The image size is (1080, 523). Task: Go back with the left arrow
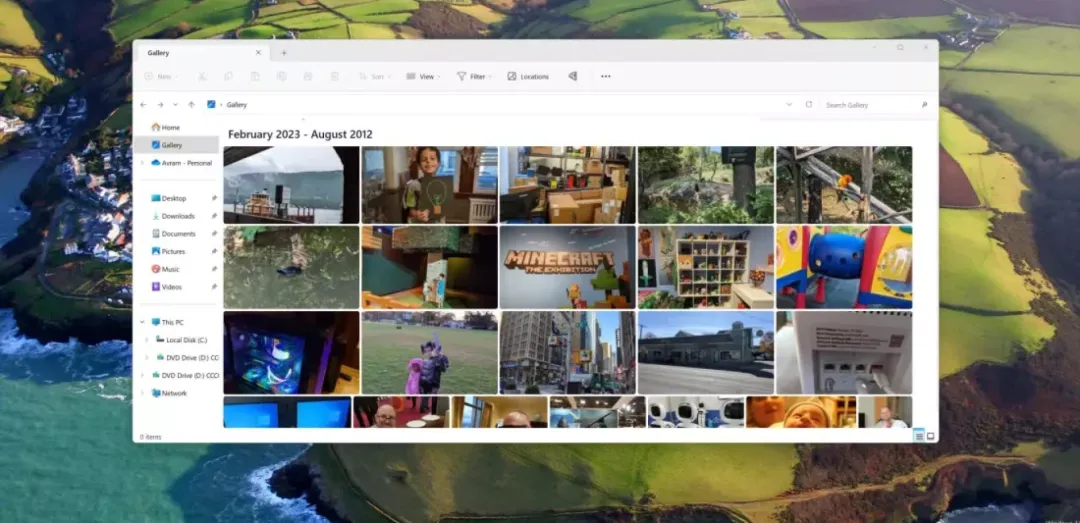[143, 105]
